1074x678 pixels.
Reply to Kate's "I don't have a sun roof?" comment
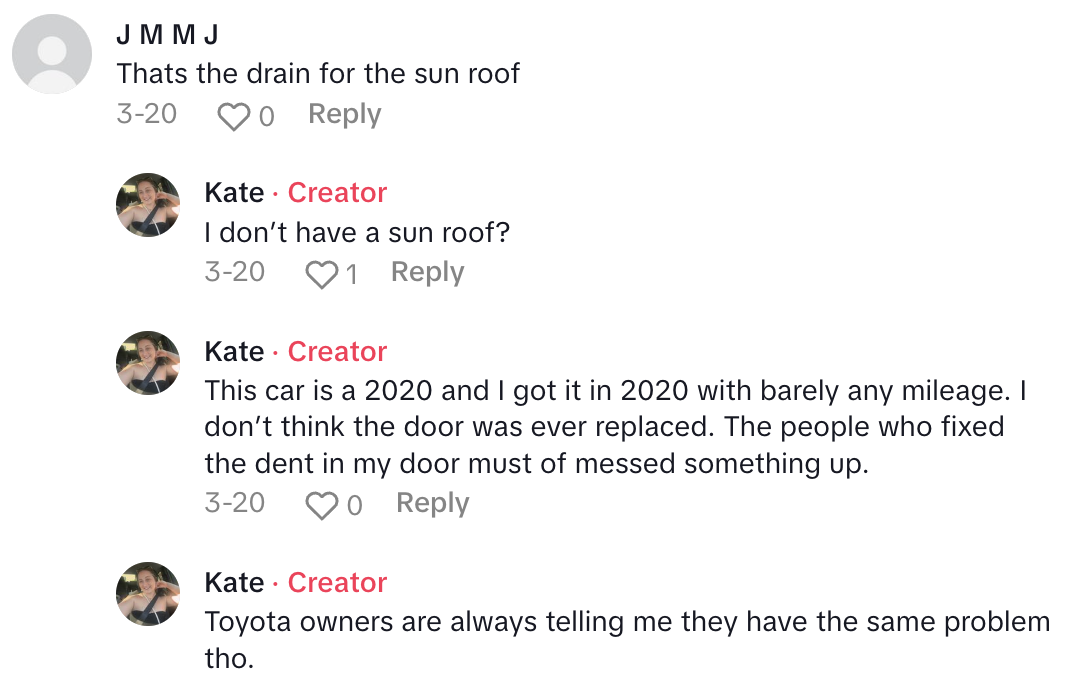tap(427, 272)
